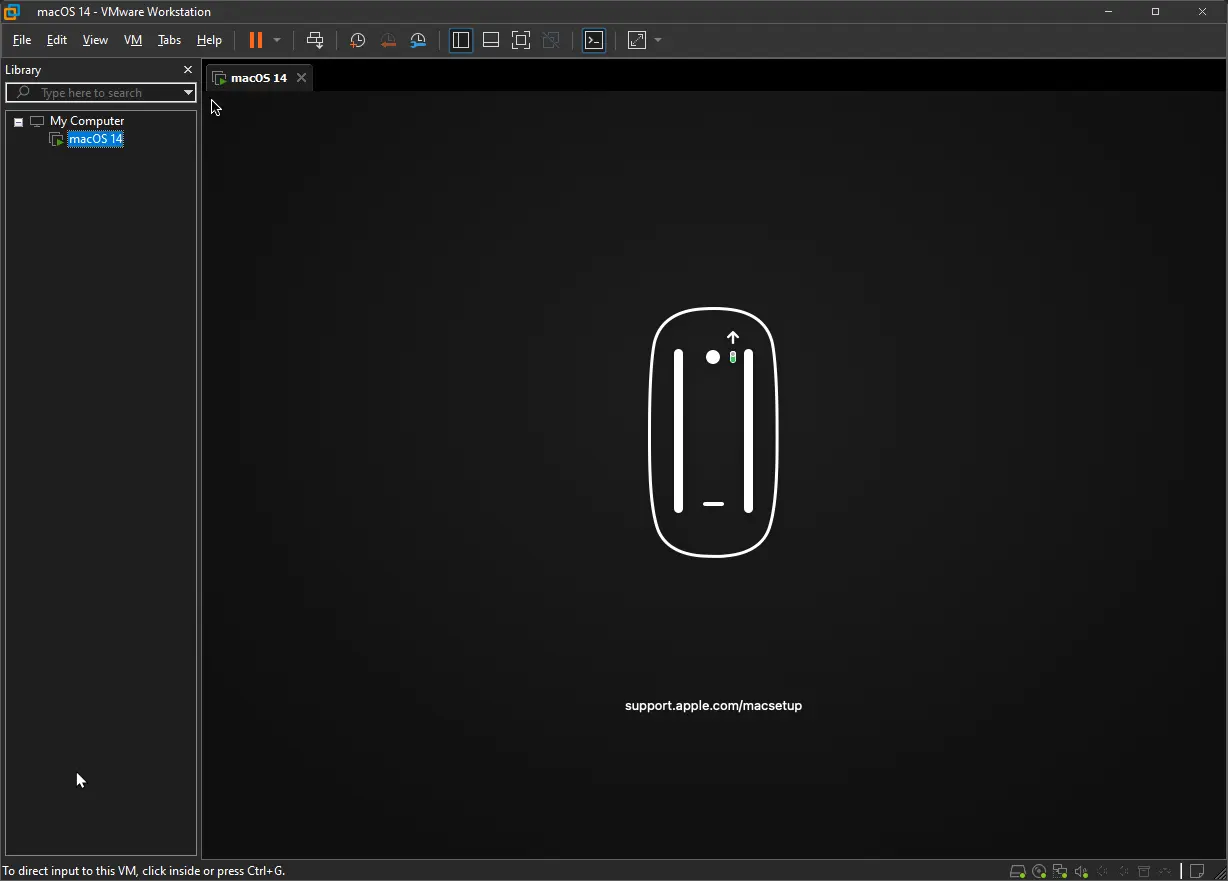The image size is (1228, 881).
Task: Open the Help menu
Action: [x=209, y=40]
